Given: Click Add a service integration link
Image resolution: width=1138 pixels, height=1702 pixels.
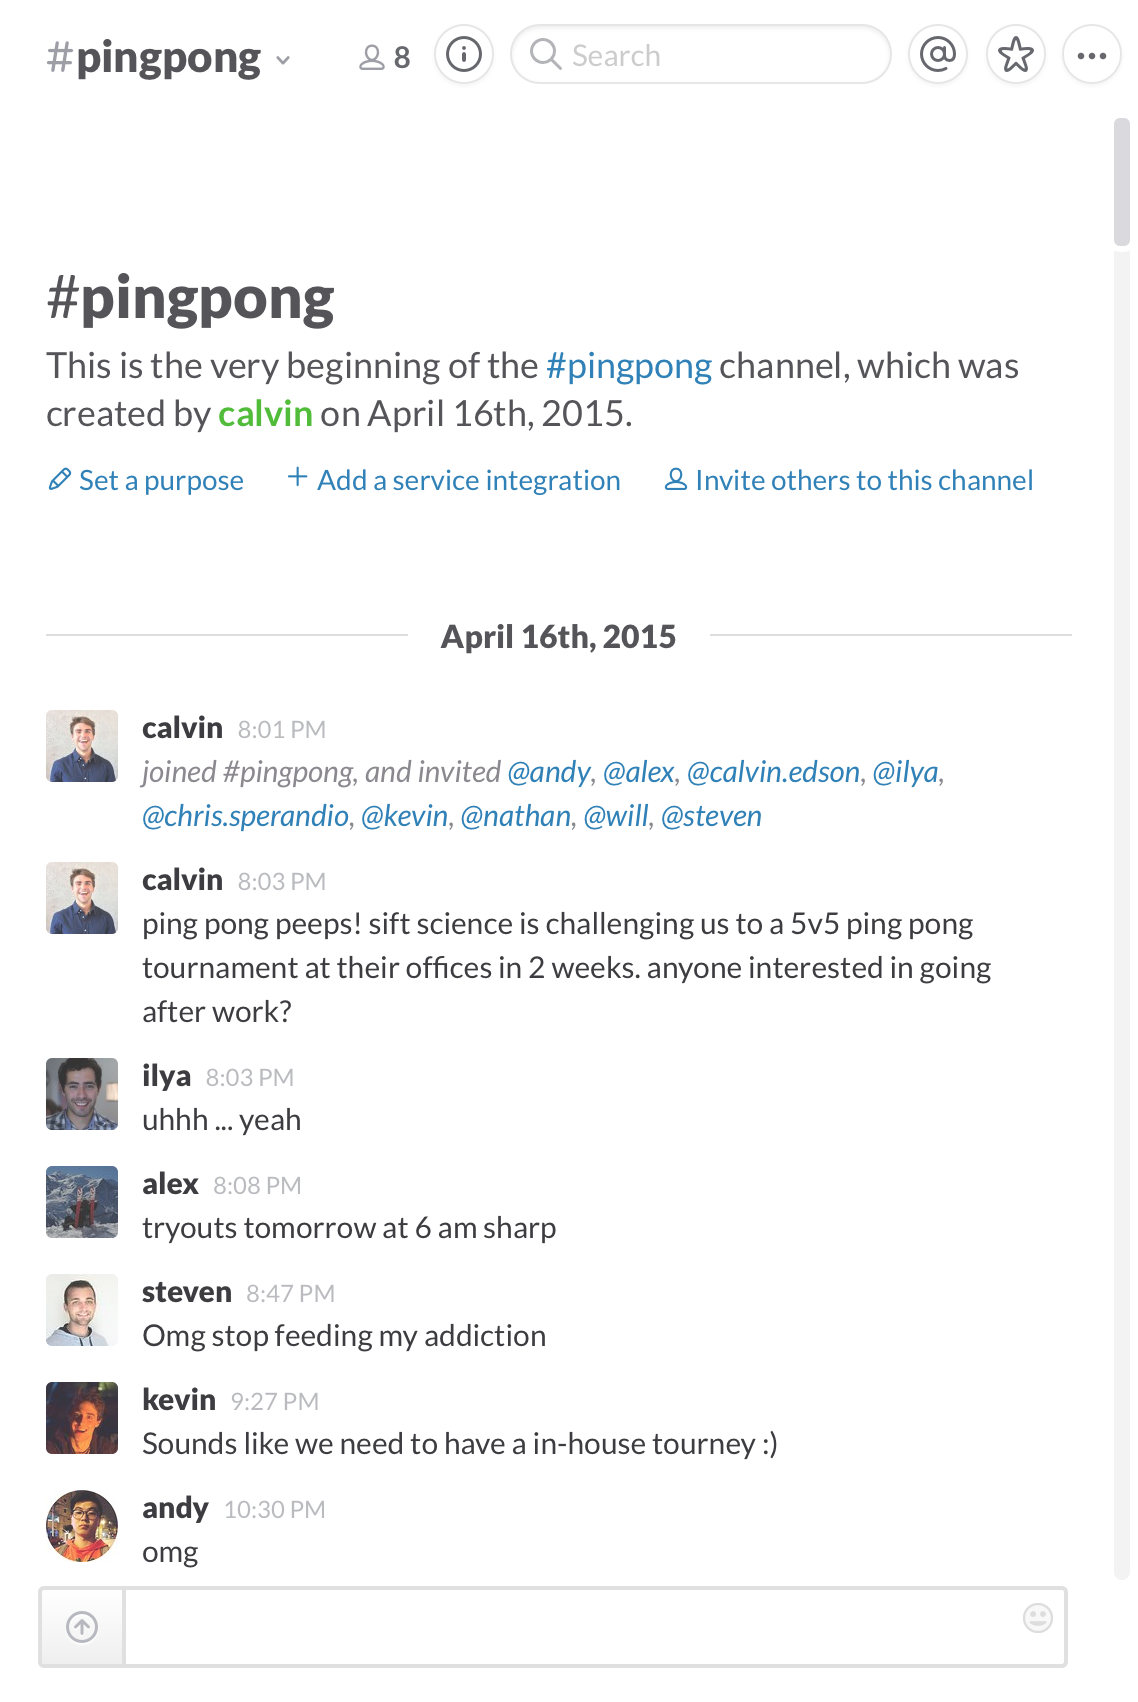Looking at the screenshot, I should [468, 481].
